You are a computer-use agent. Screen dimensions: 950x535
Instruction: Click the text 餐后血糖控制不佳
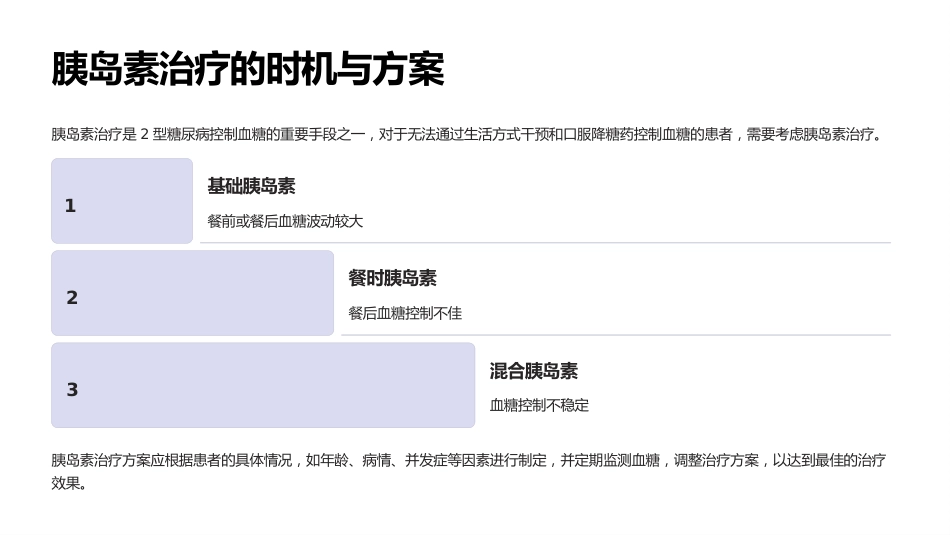pyautogui.click(x=405, y=313)
